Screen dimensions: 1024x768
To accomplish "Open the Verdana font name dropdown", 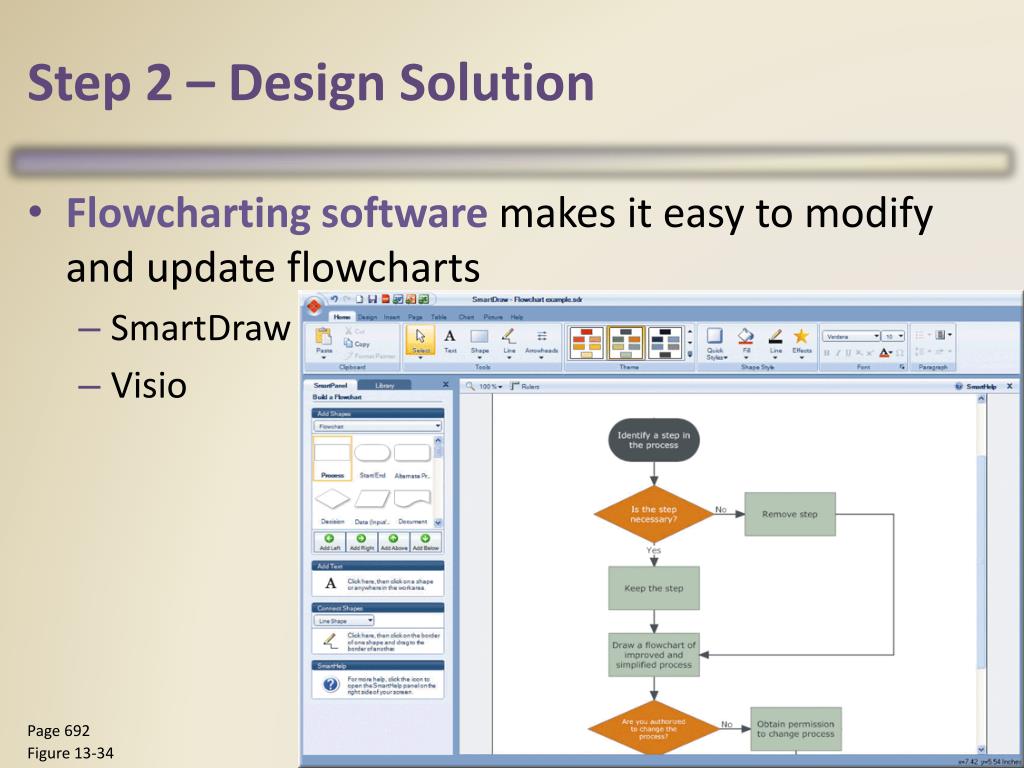I will pos(851,336).
